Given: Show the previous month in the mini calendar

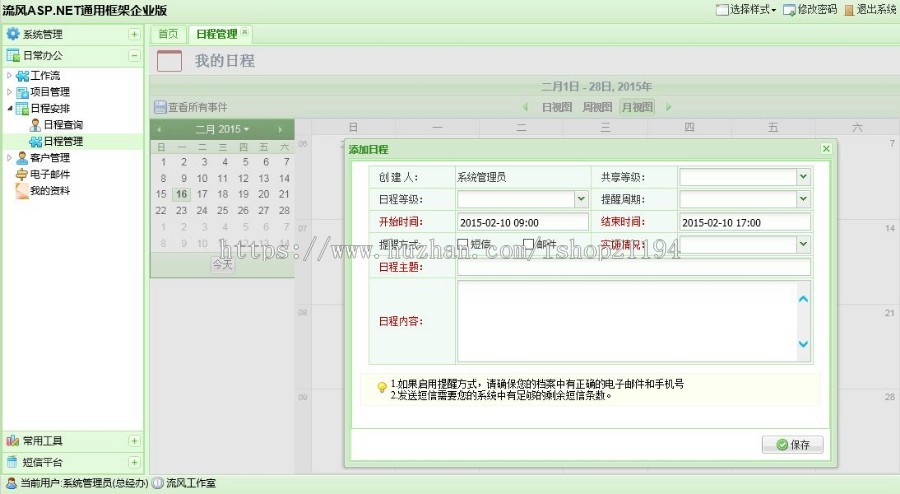Looking at the screenshot, I should tap(159, 130).
